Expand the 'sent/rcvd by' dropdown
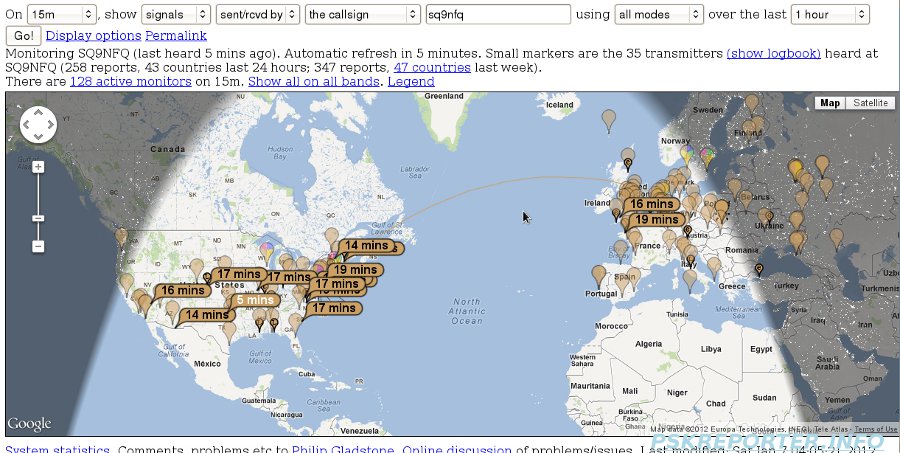 pos(258,14)
